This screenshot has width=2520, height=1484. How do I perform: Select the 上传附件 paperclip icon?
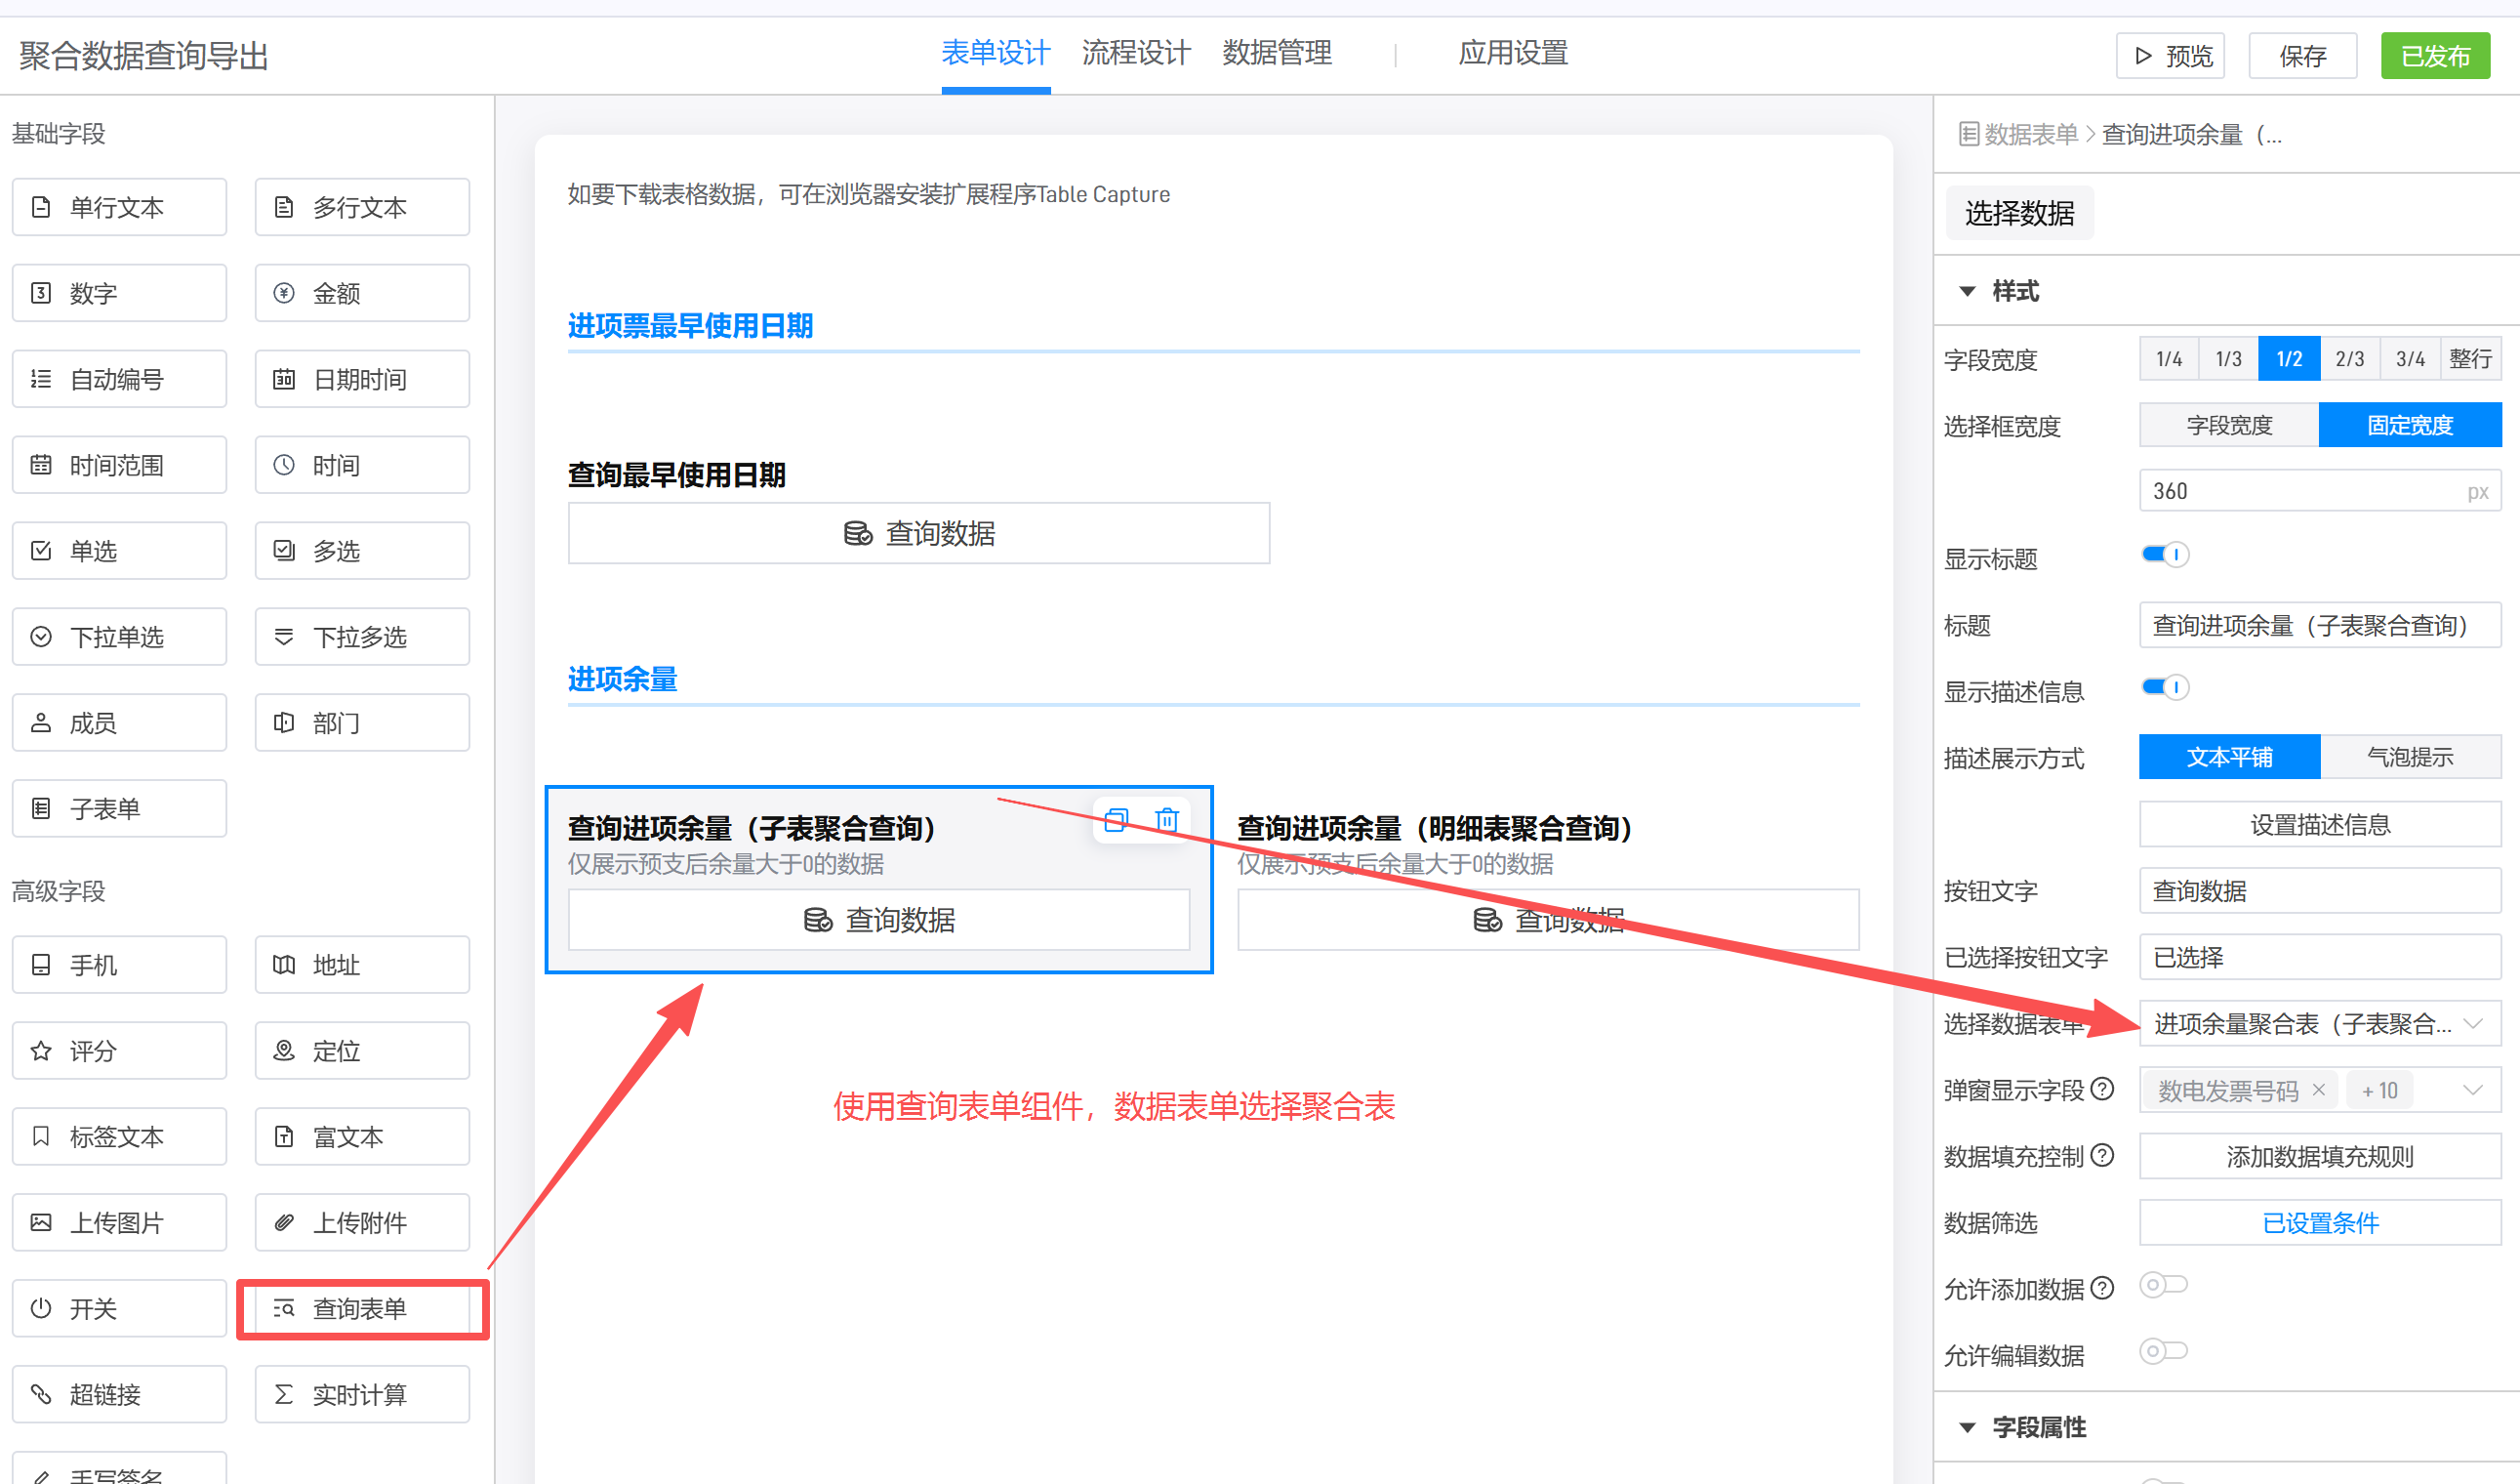pos(284,1223)
